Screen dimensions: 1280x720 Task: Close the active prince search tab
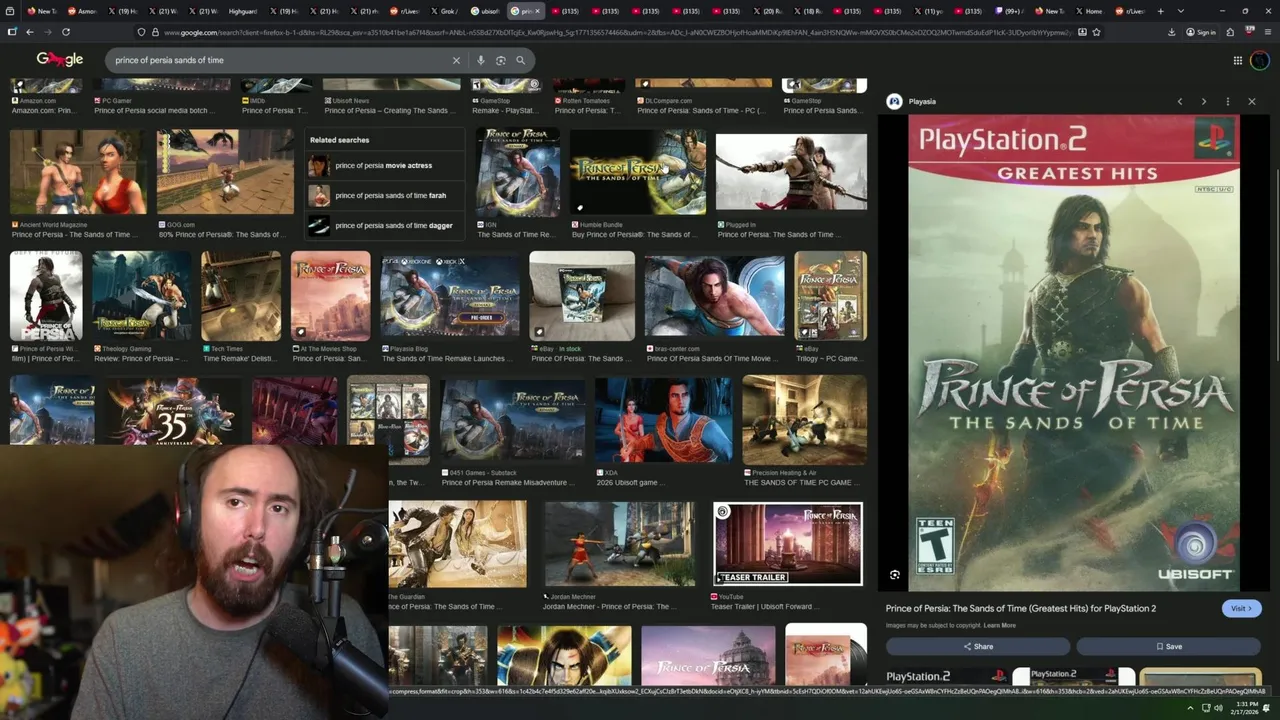tap(537, 11)
